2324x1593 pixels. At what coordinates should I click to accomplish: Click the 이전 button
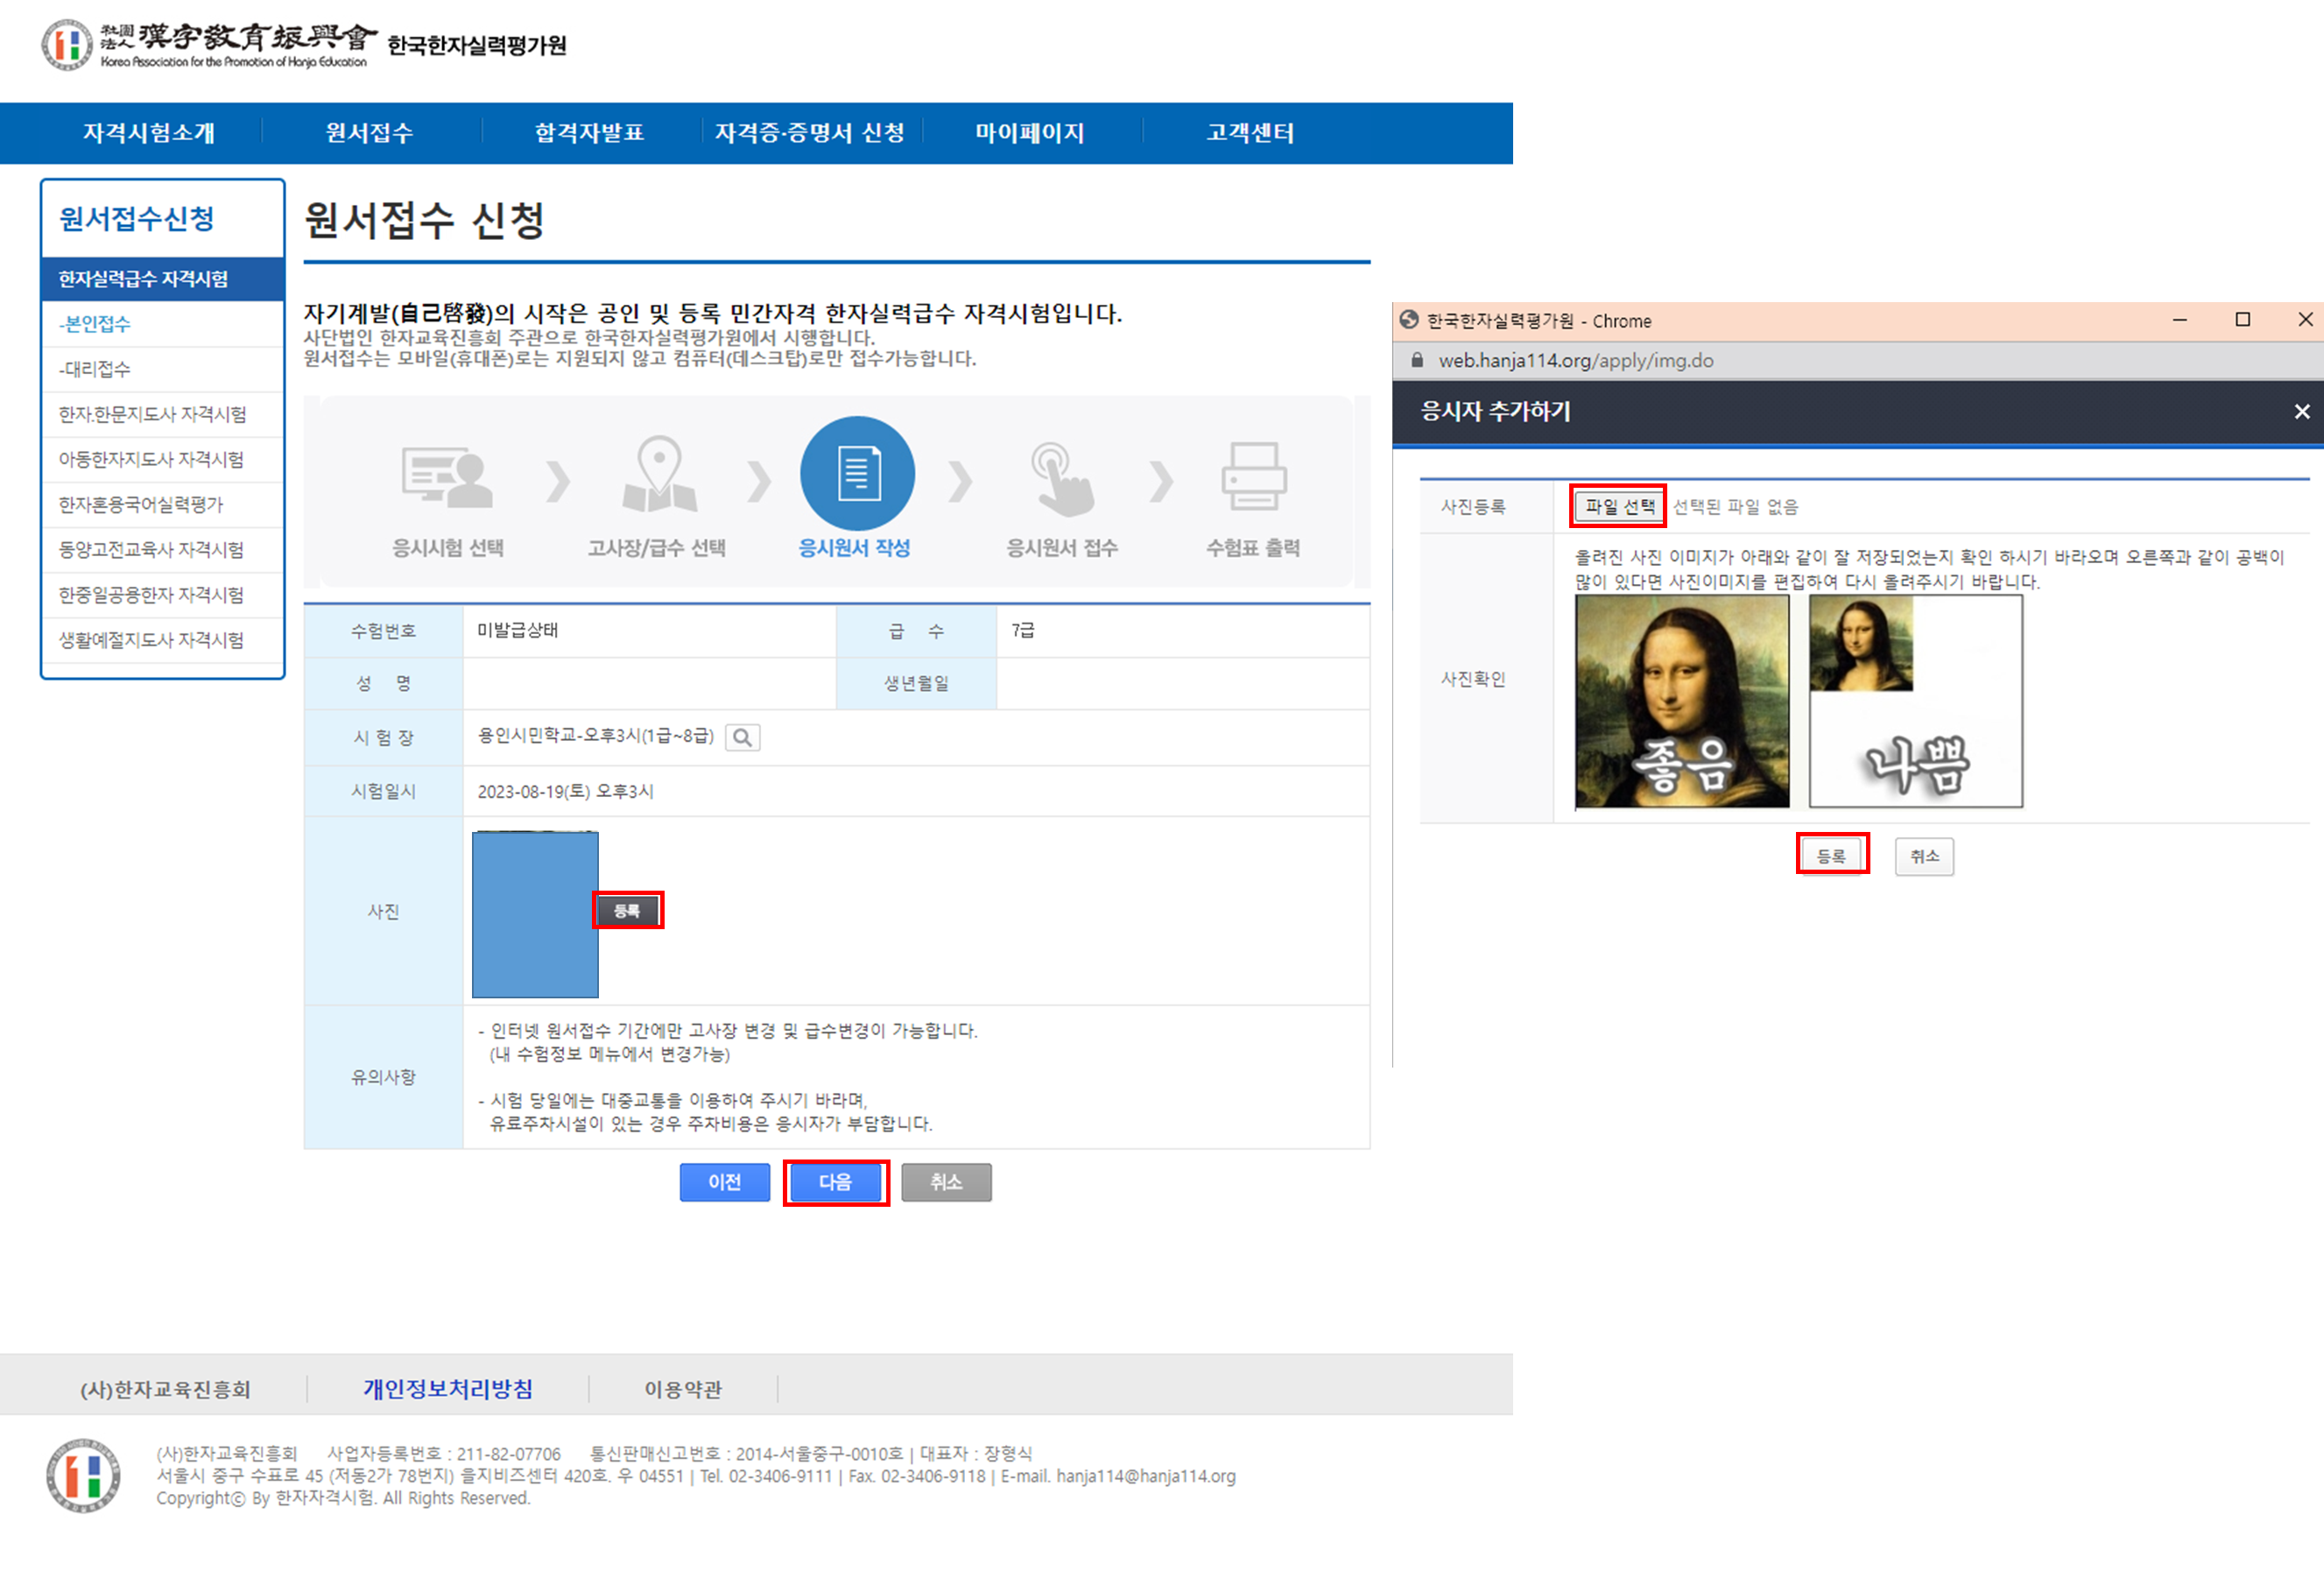(724, 1182)
